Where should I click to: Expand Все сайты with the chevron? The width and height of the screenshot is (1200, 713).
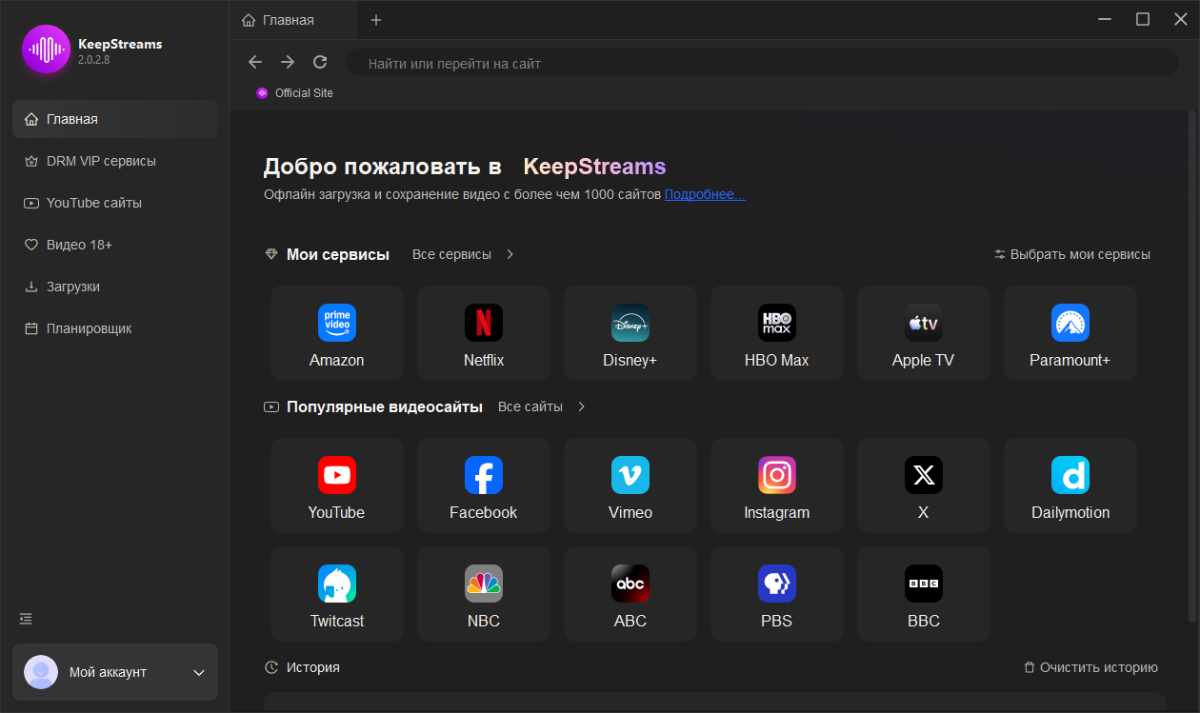[582, 407]
